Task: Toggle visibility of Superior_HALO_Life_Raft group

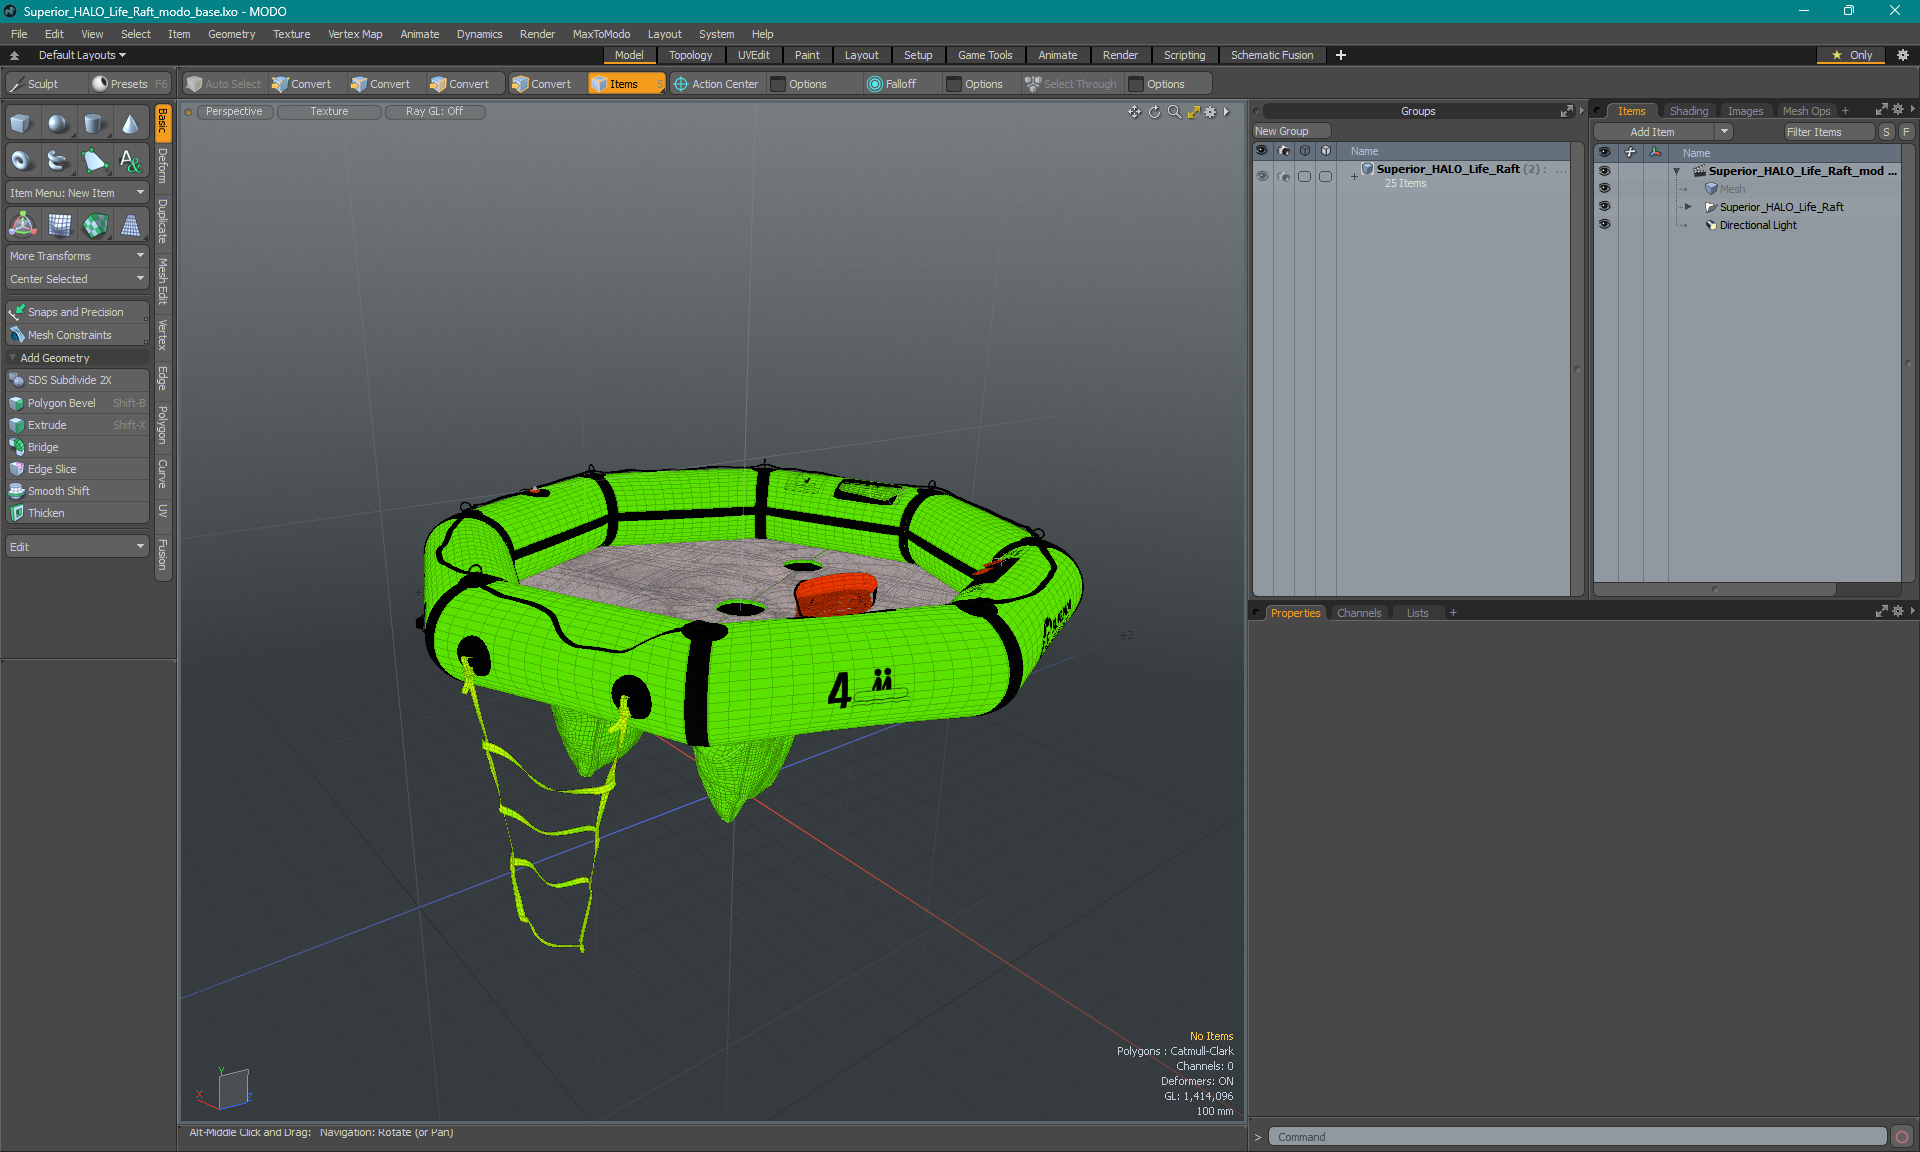Action: pos(1262,176)
